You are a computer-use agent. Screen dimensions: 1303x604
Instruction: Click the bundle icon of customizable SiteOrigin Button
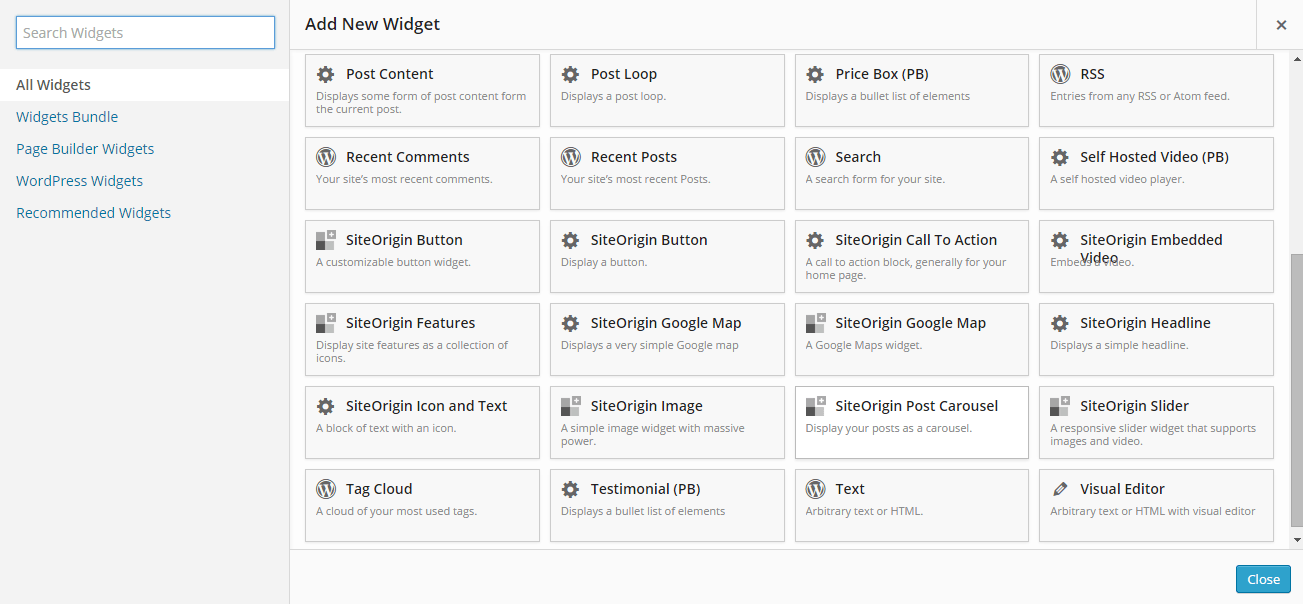[326, 239]
